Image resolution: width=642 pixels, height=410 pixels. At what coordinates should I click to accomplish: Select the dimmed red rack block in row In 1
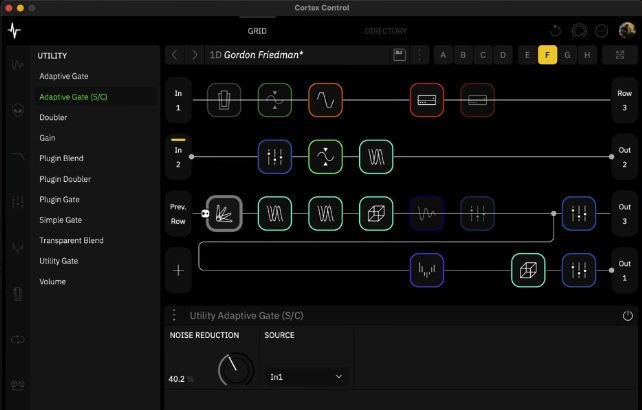(x=477, y=100)
